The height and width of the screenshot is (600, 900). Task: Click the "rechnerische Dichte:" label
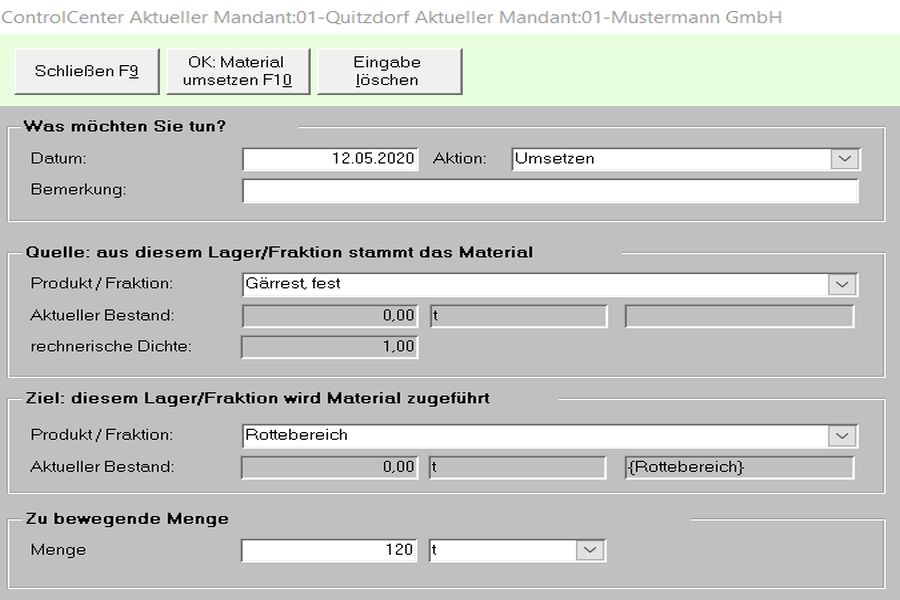click(x=111, y=346)
